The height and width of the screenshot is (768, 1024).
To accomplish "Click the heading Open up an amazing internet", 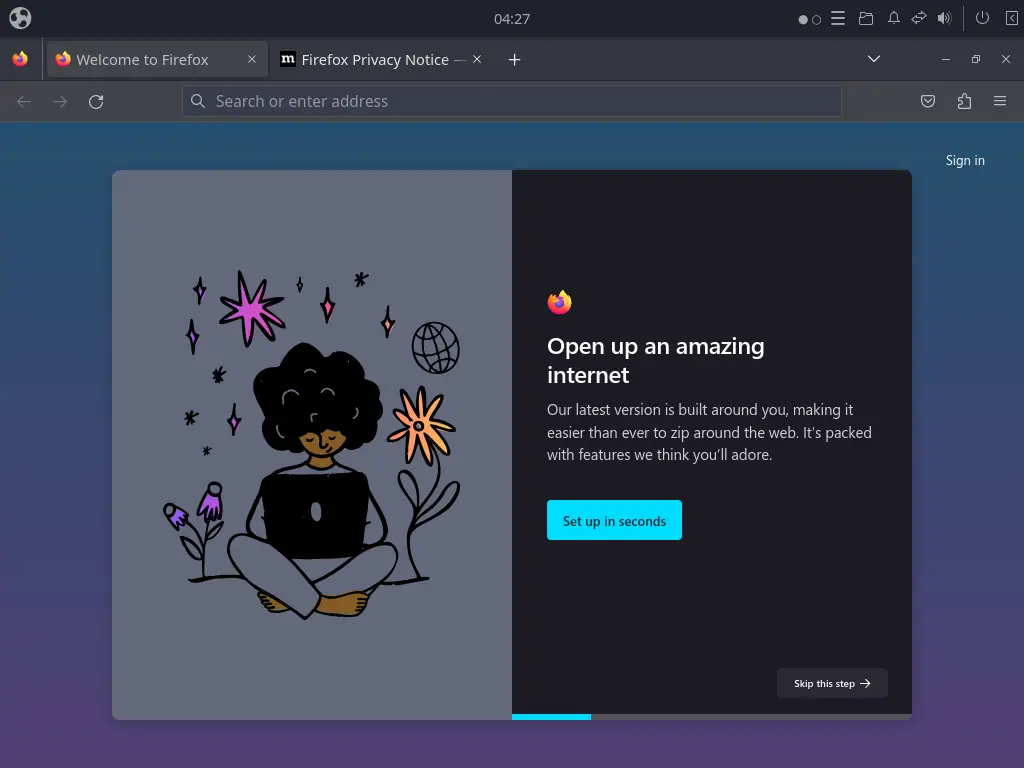I will coord(656,360).
